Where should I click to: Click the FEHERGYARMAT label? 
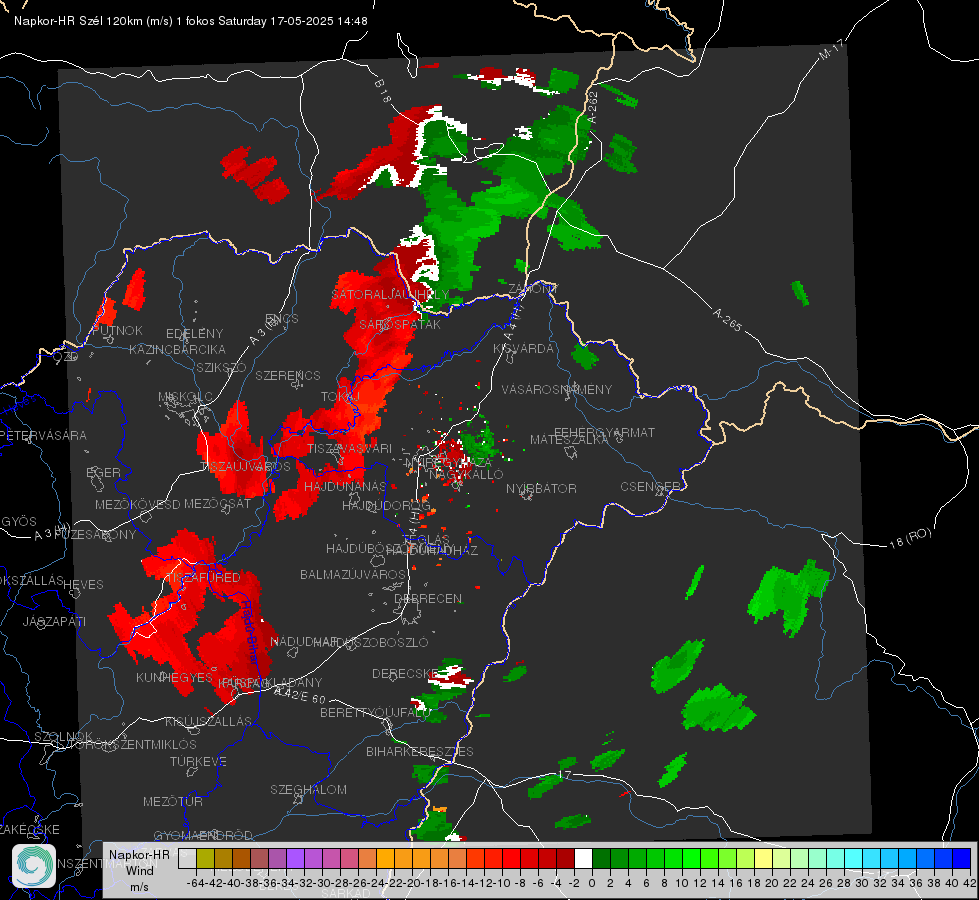[604, 432]
